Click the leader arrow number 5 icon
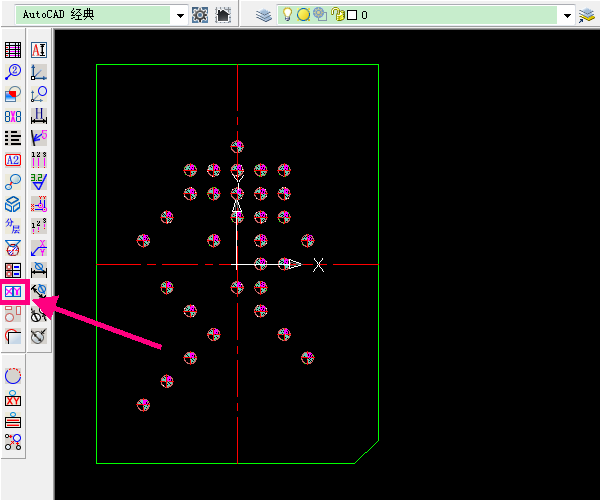The width and height of the screenshot is (600, 500). coord(39,138)
